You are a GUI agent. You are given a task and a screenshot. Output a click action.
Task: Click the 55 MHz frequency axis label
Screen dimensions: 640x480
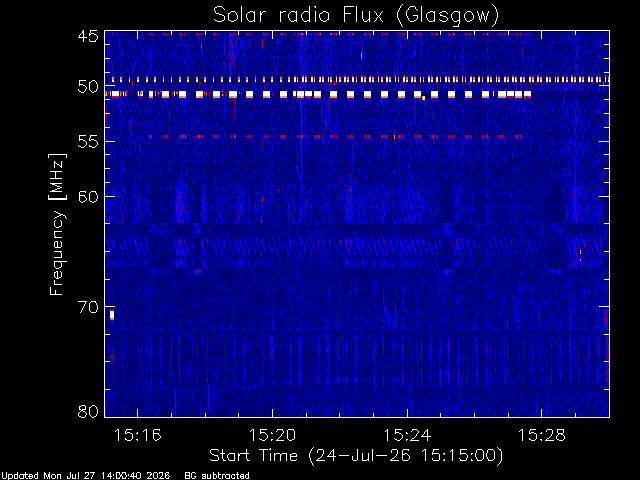88,142
